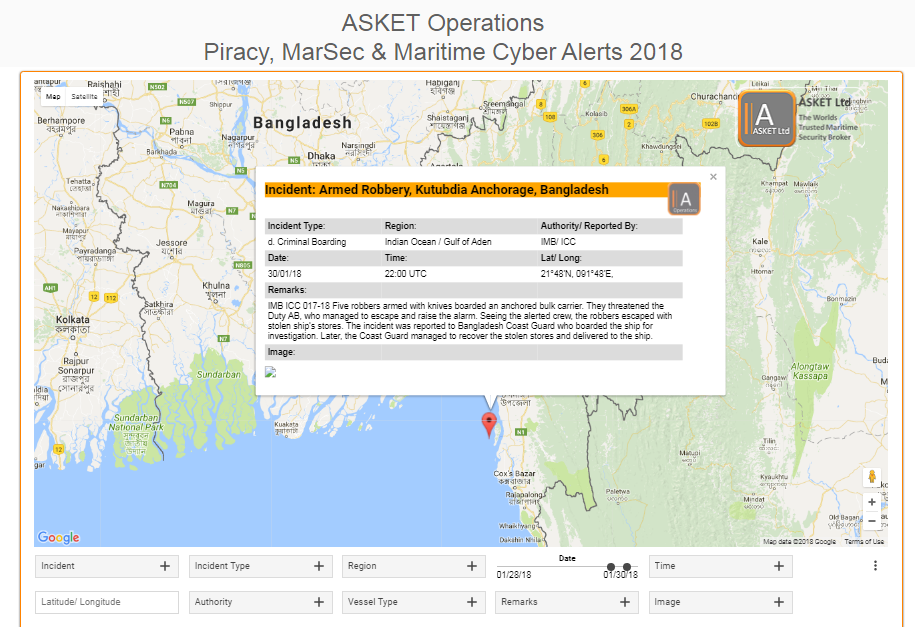
Task: Click the Latitude/ Longitude input field
Action: coord(107,602)
